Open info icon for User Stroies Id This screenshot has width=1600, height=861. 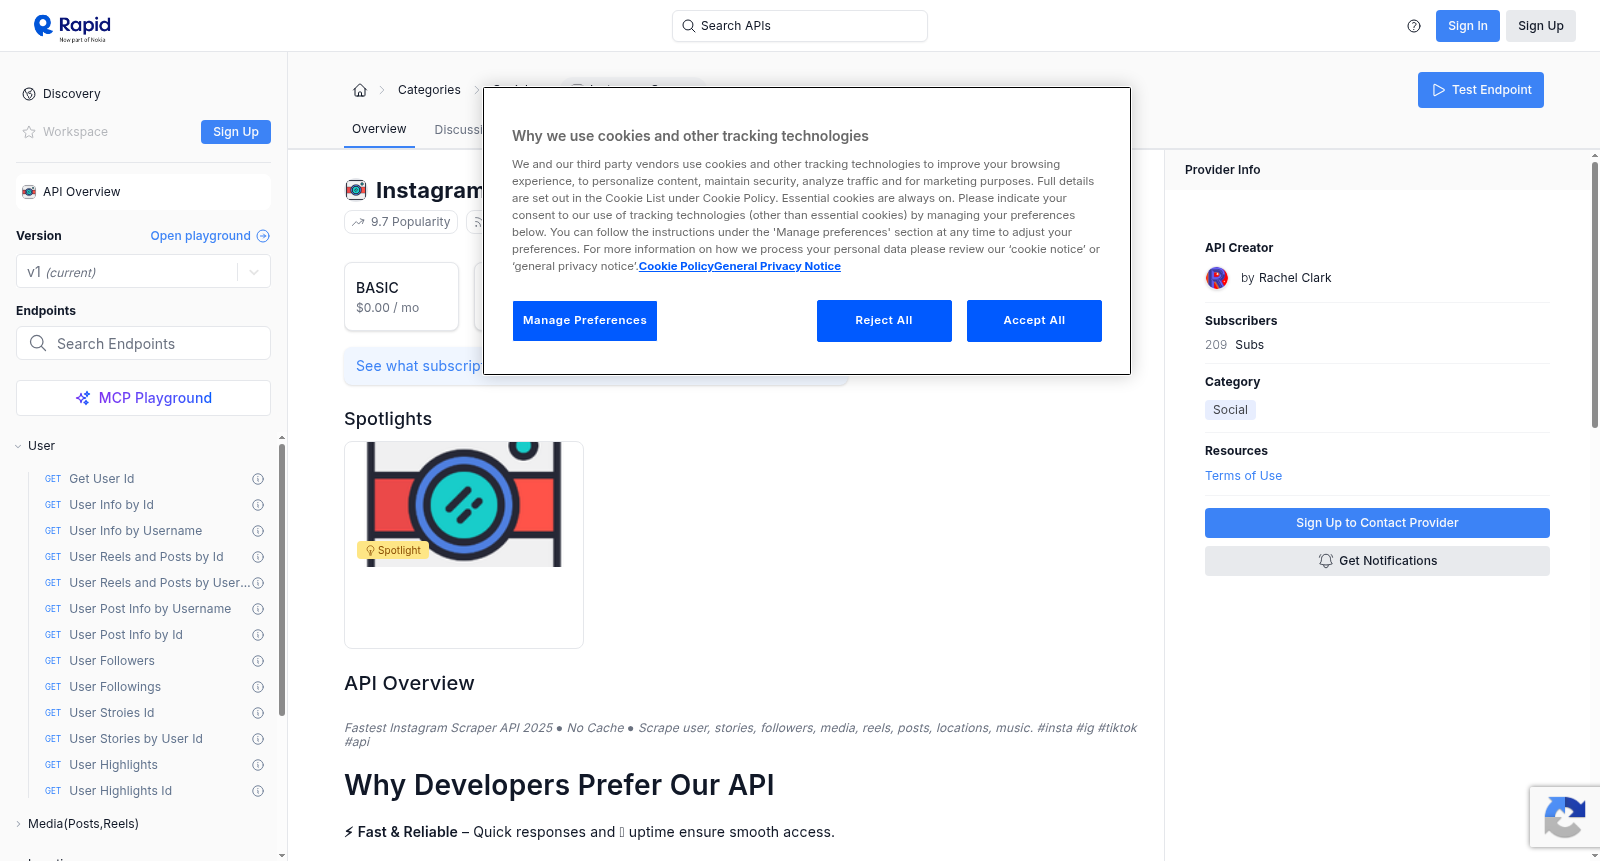click(x=258, y=713)
